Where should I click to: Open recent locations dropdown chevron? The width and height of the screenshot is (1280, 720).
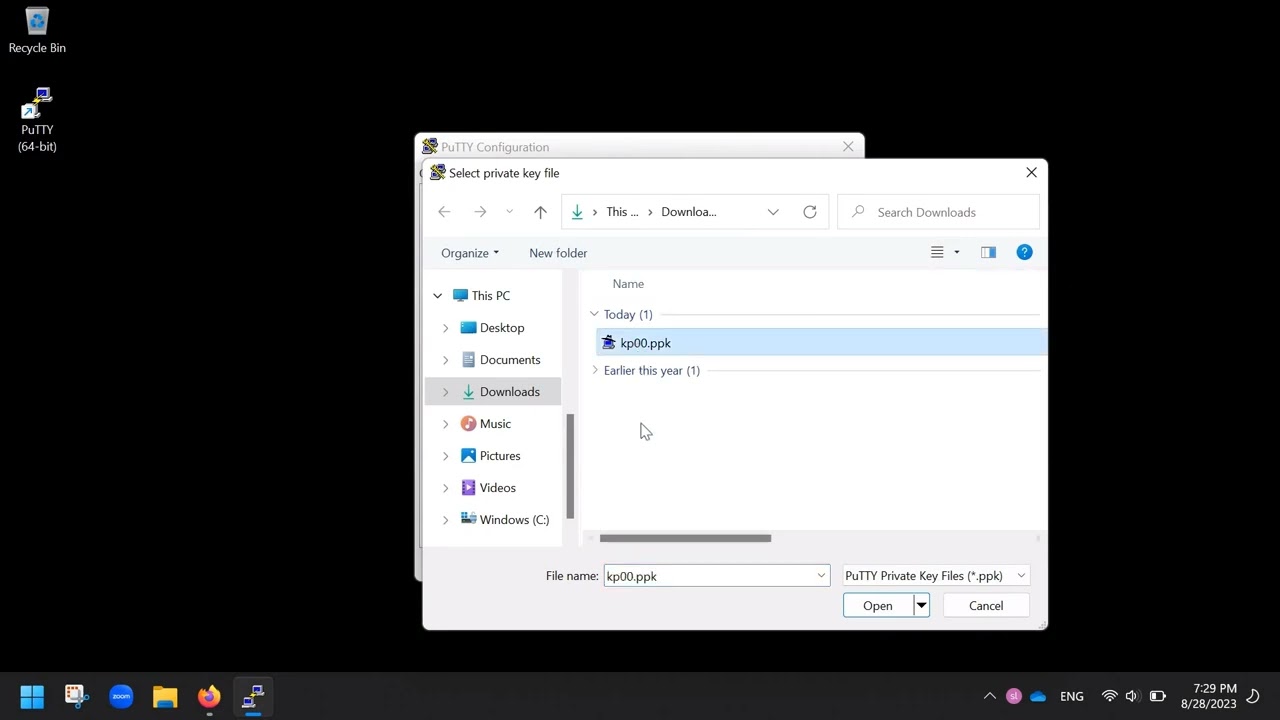point(509,212)
